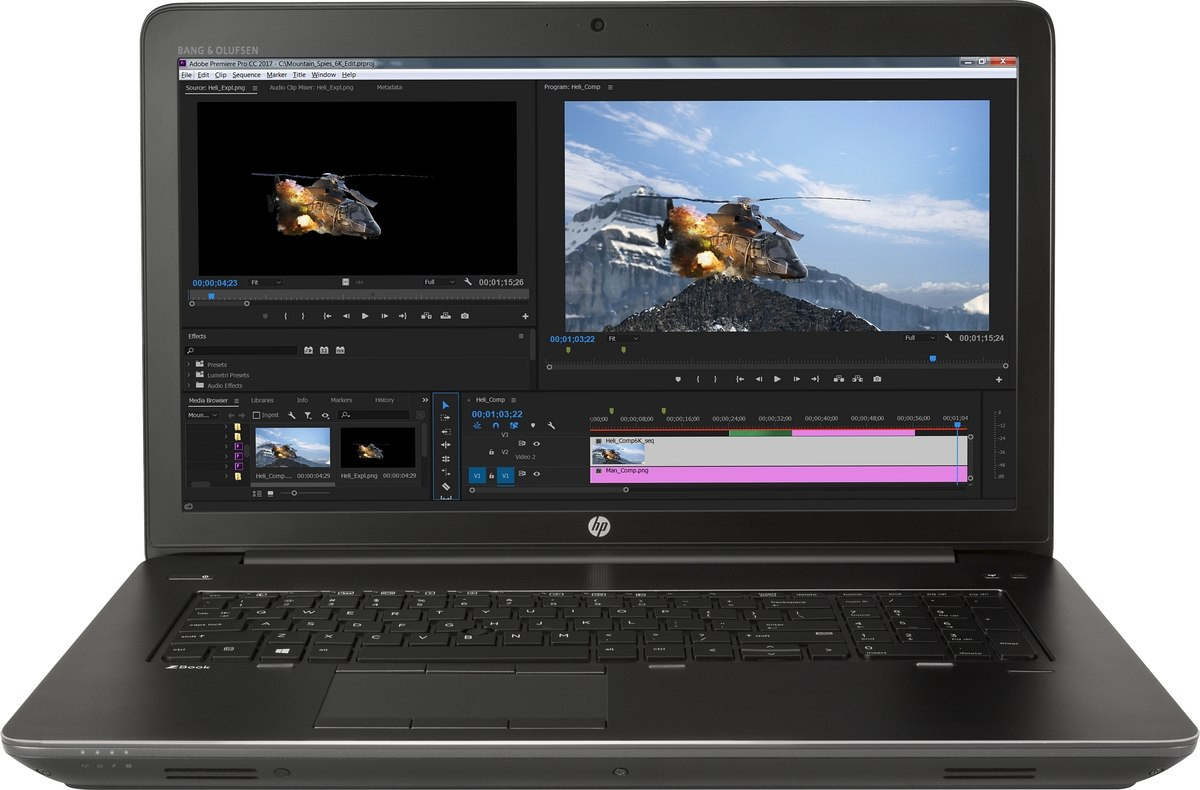Image resolution: width=1200 pixels, height=790 pixels.
Task: Open the Sequence menu
Action: point(246,75)
